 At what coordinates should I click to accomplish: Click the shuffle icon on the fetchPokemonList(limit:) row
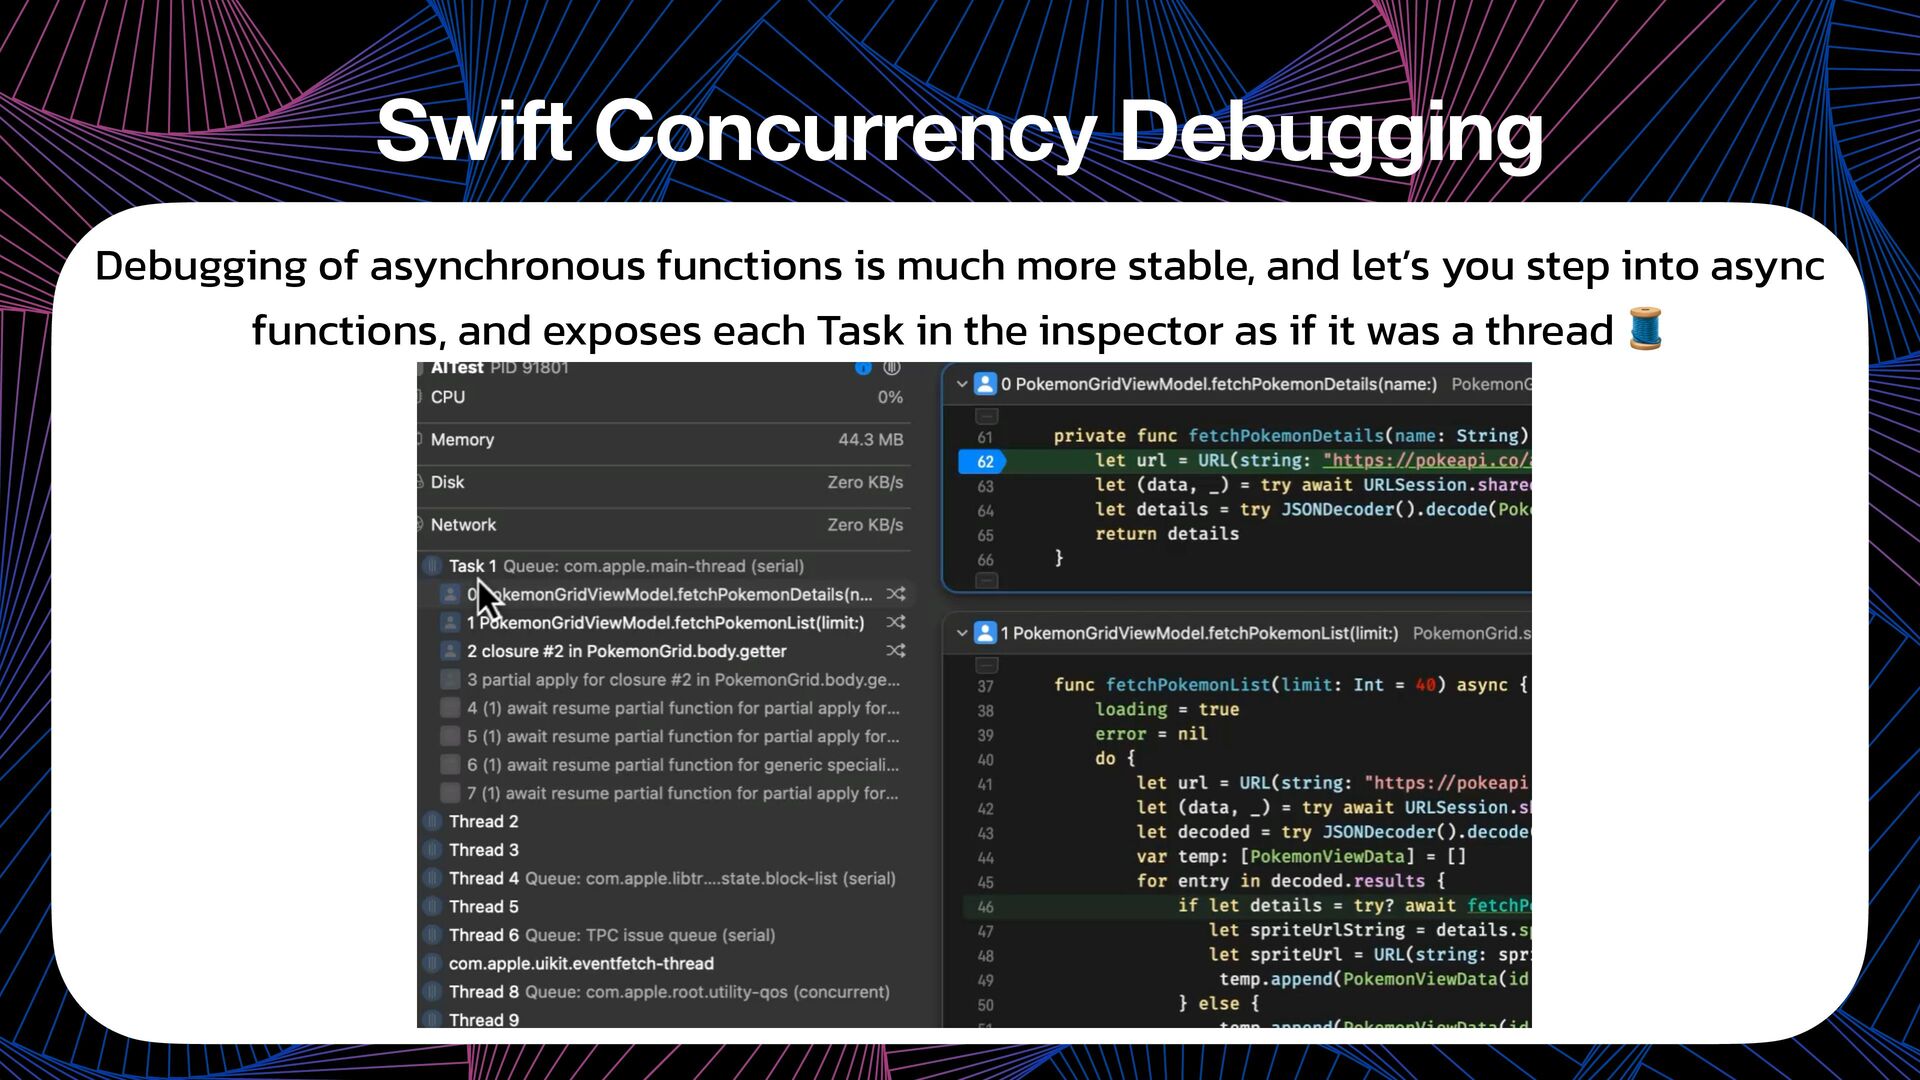click(896, 623)
